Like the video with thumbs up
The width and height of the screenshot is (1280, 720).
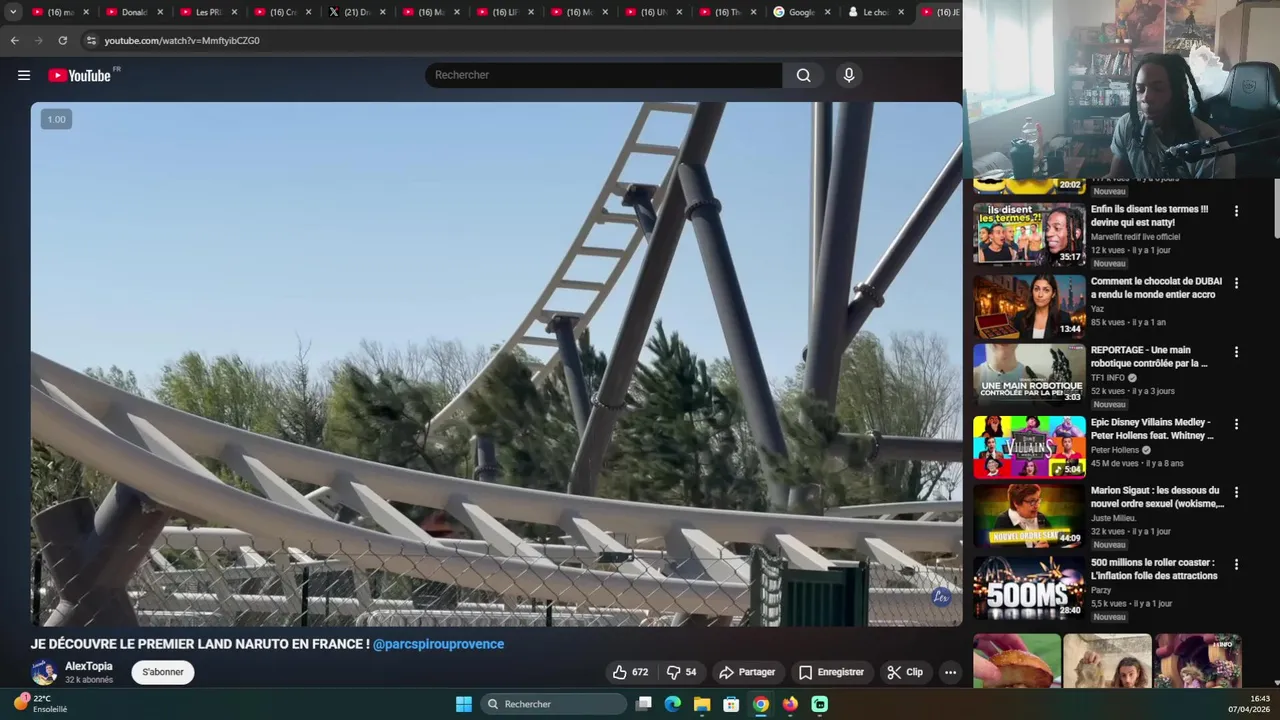(631, 672)
